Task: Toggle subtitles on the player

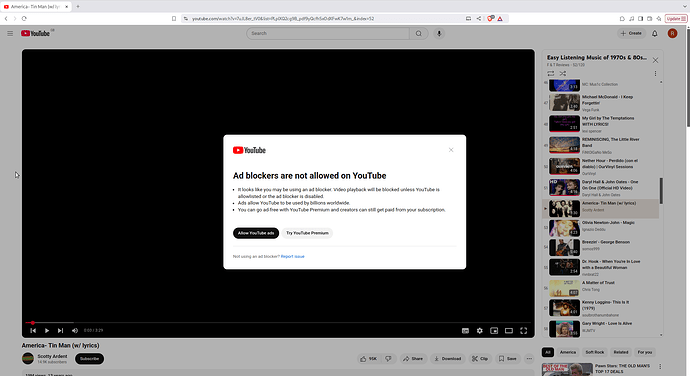Action: click(465, 331)
